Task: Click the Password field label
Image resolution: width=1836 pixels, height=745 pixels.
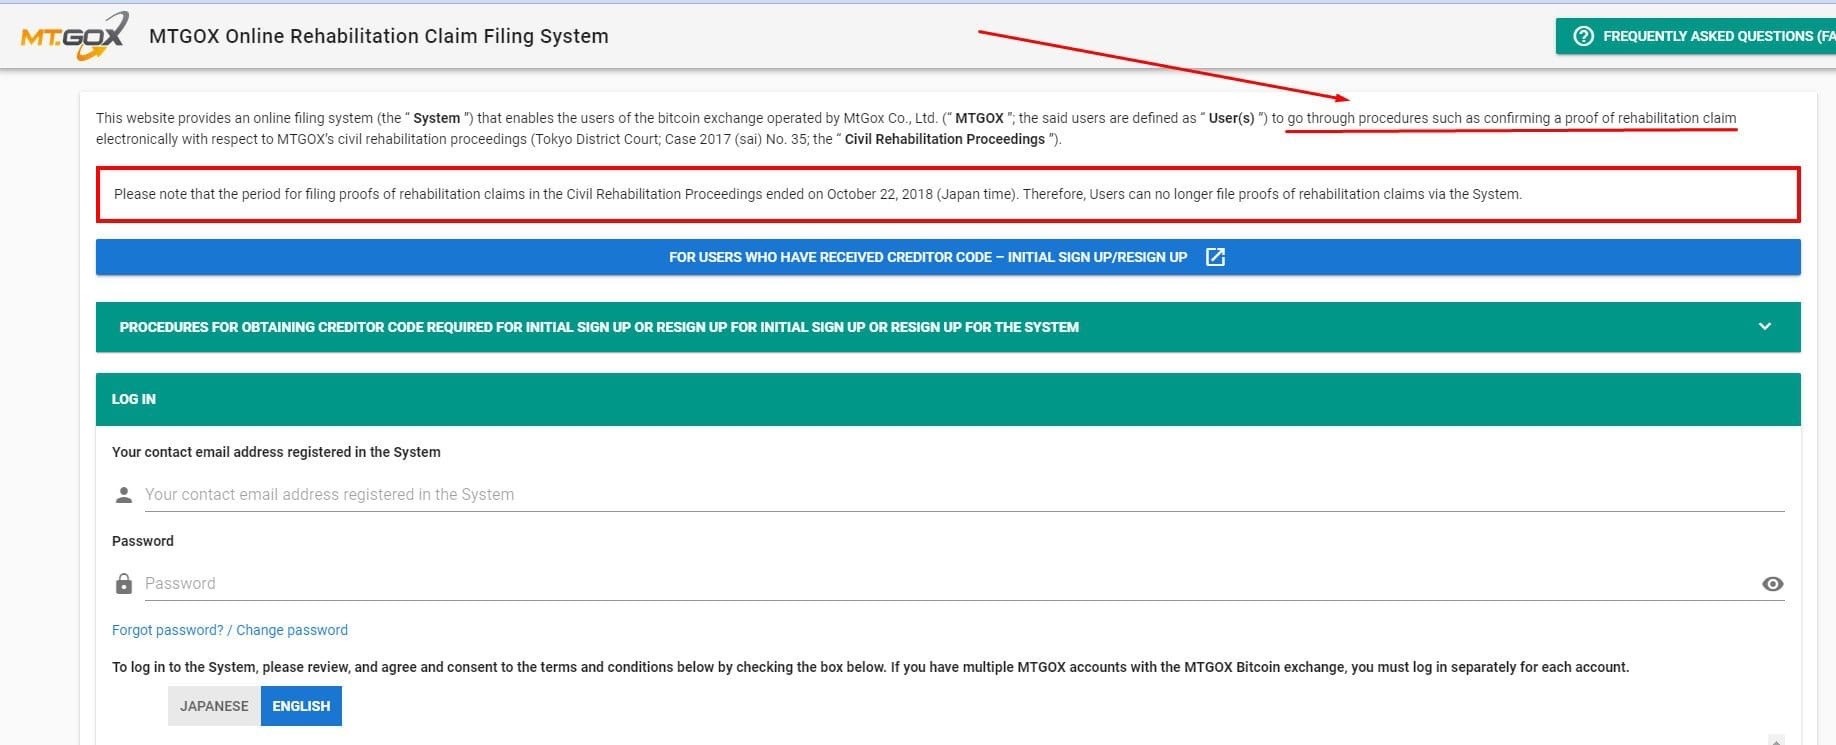Action: pyautogui.click(x=143, y=541)
